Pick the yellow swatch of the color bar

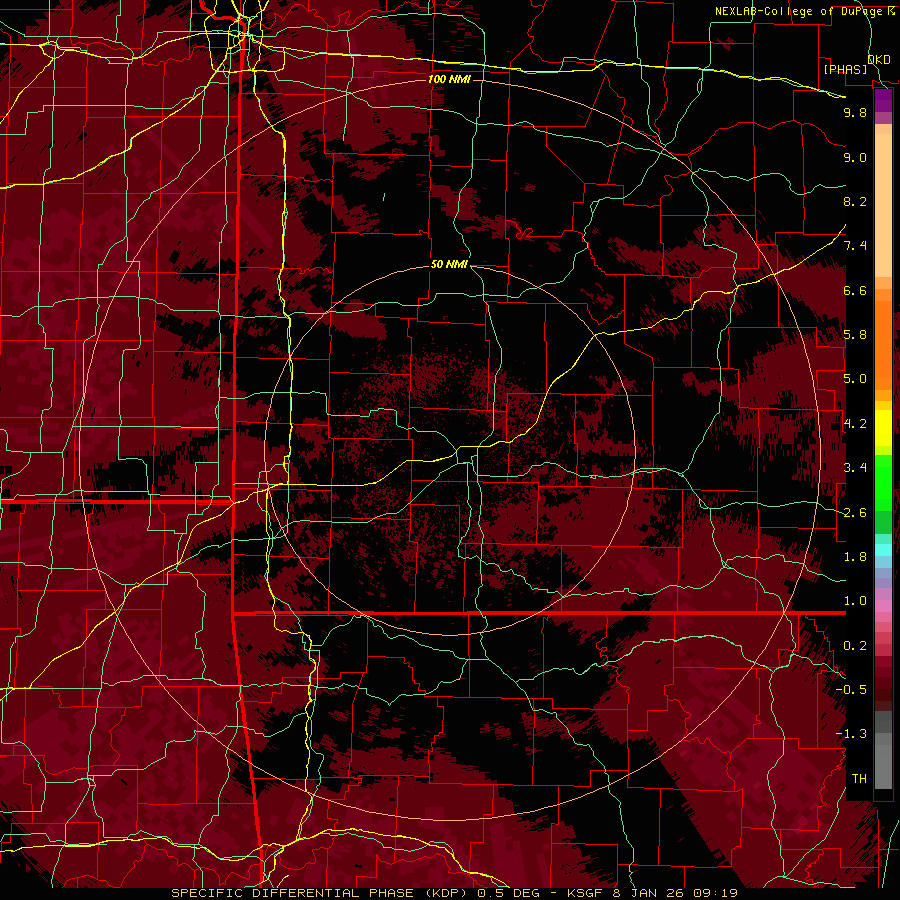883,428
